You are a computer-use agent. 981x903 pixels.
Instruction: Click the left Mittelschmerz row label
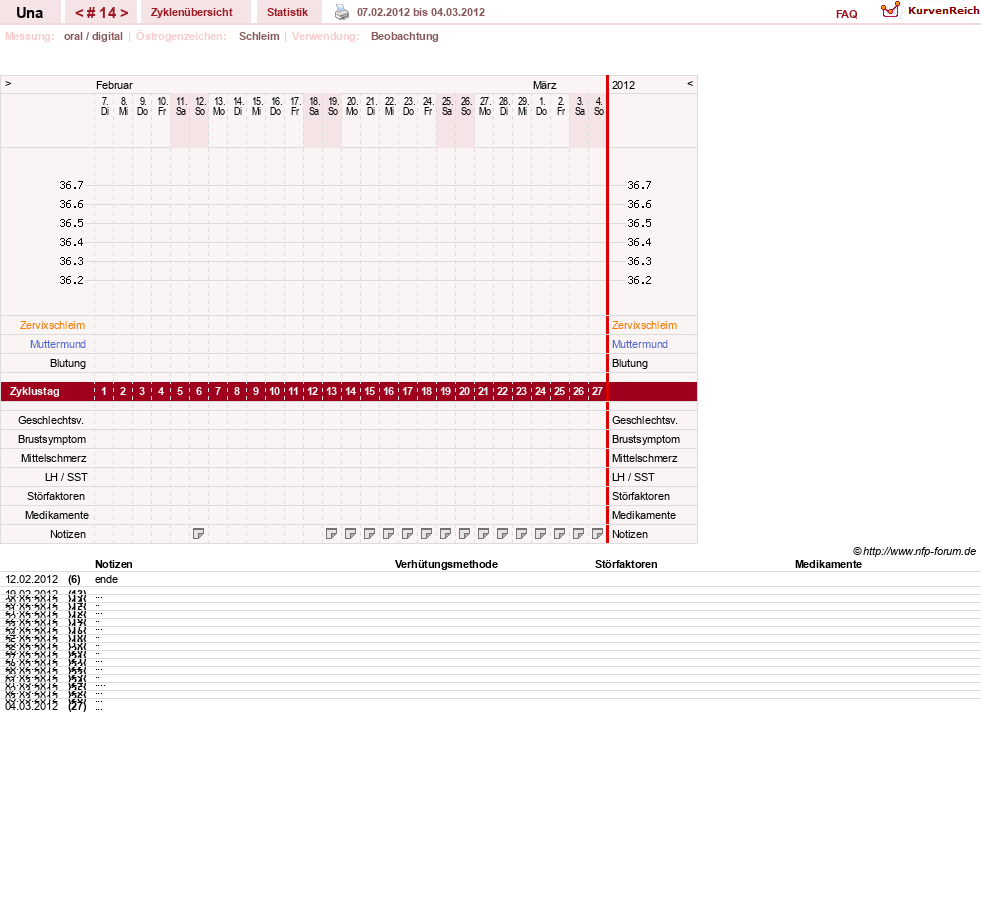coord(53,458)
